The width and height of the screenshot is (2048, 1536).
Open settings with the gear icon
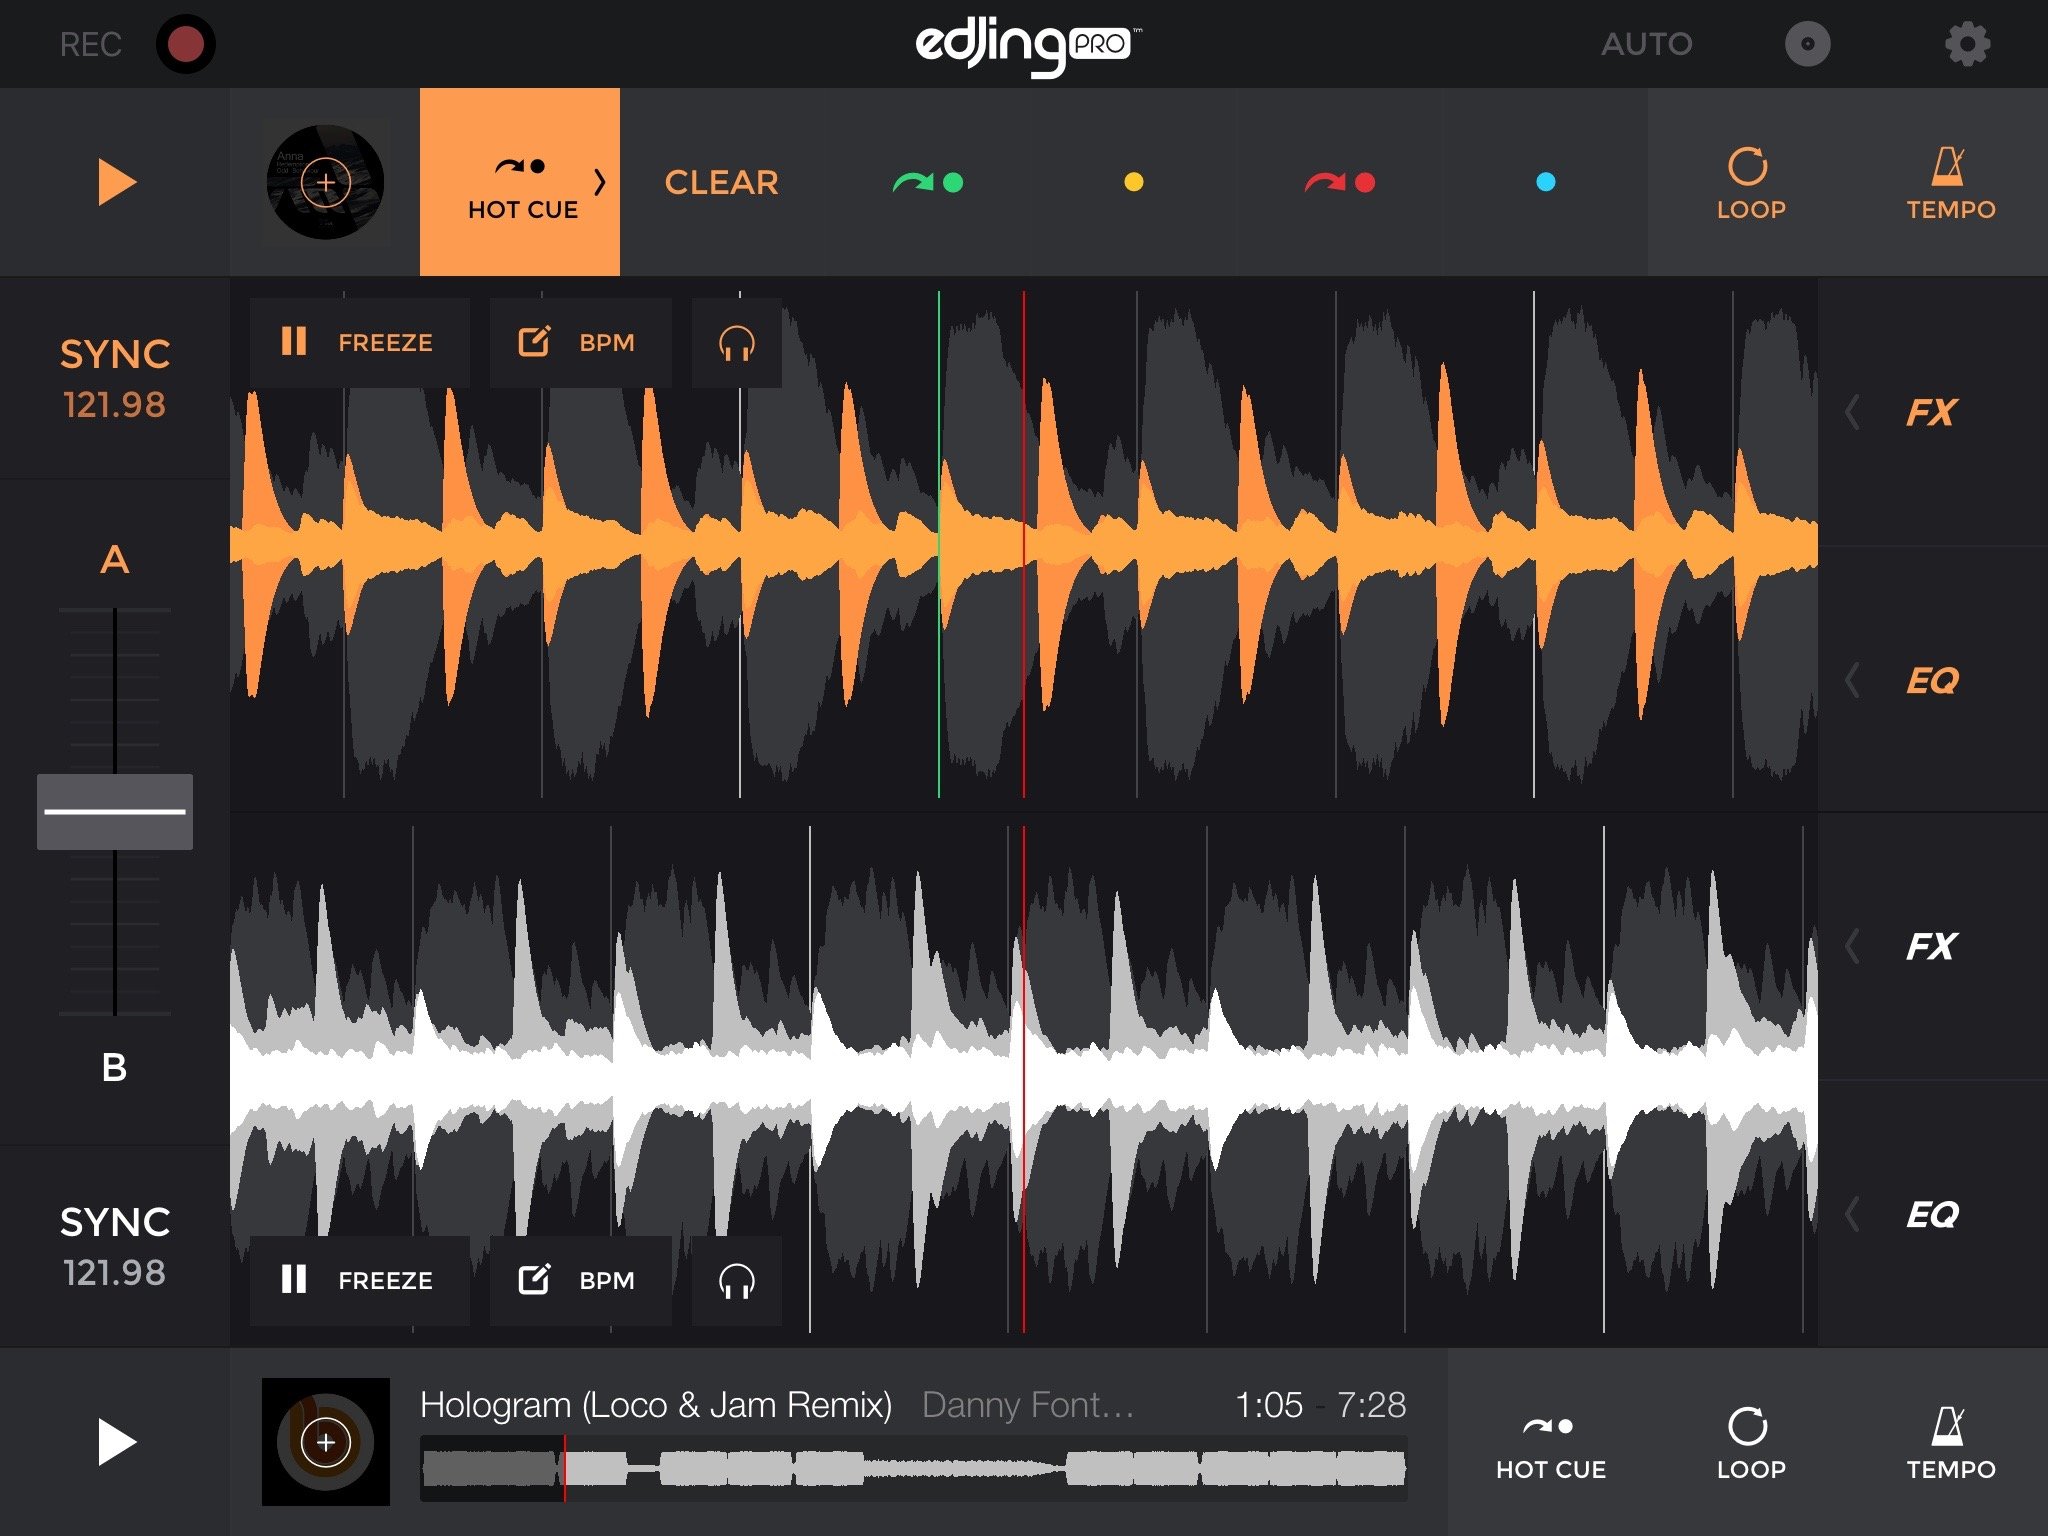point(1967,45)
